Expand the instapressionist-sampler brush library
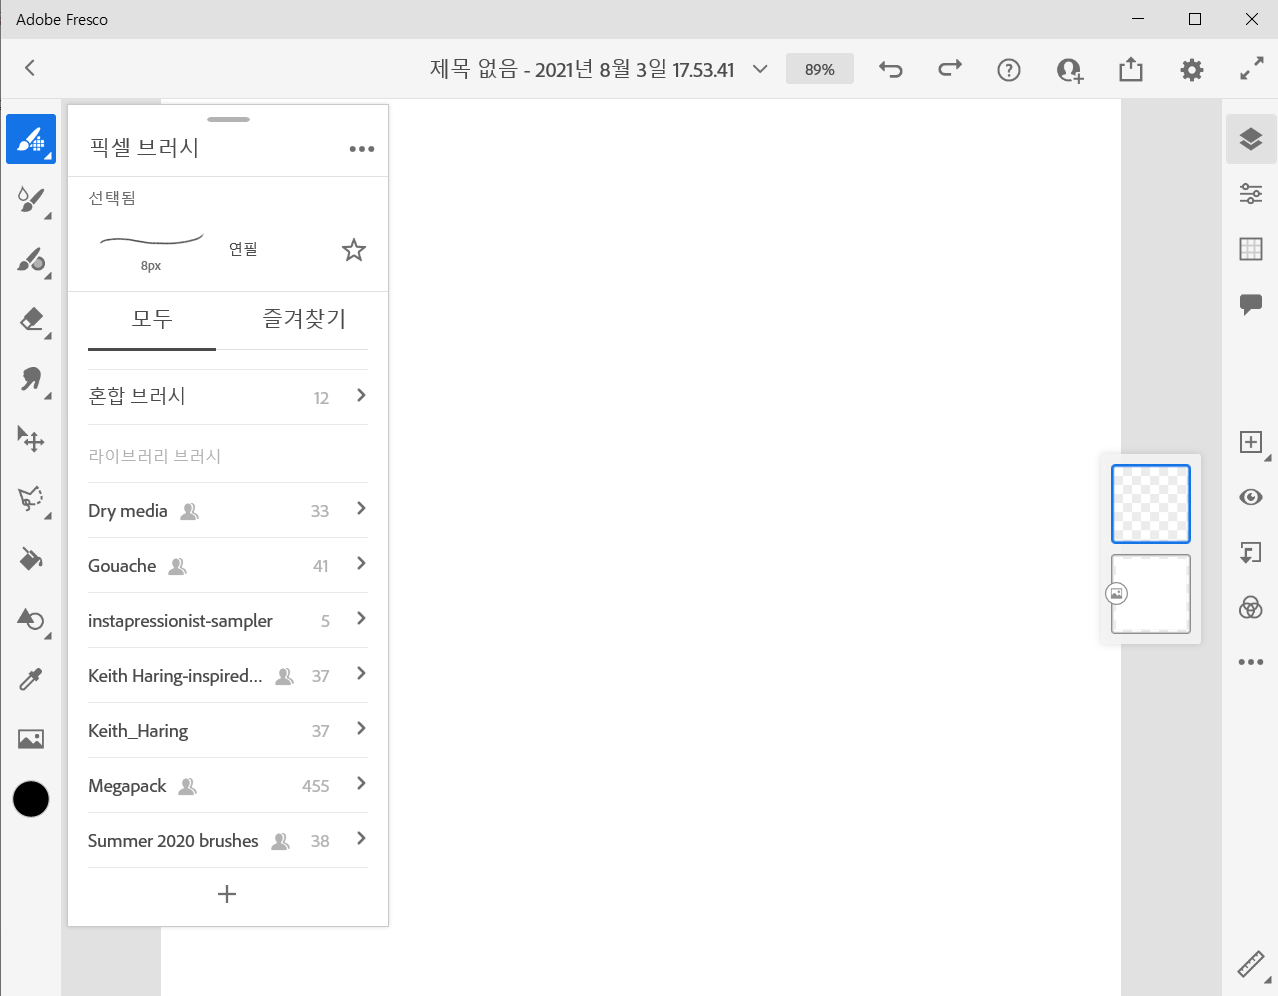1278x996 pixels. tap(228, 620)
